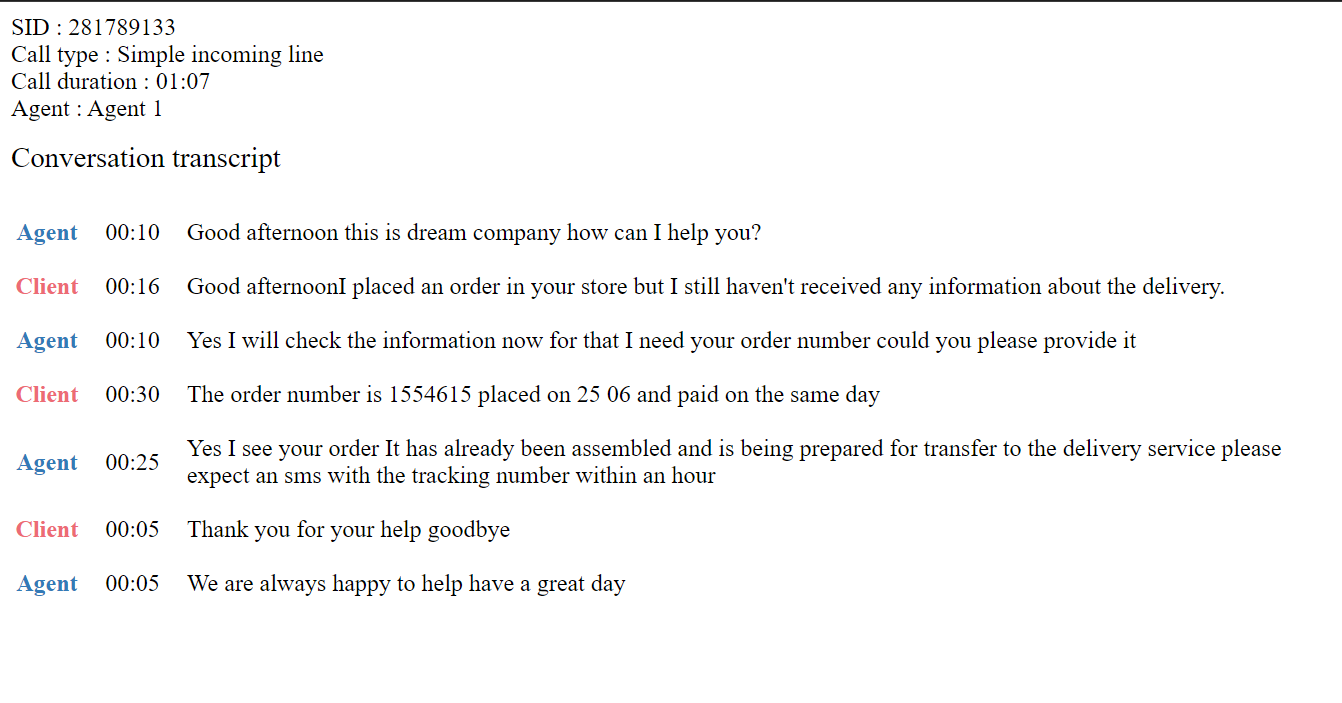
Task: Click the 00:30 timestamp for order number message
Action: point(132,395)
